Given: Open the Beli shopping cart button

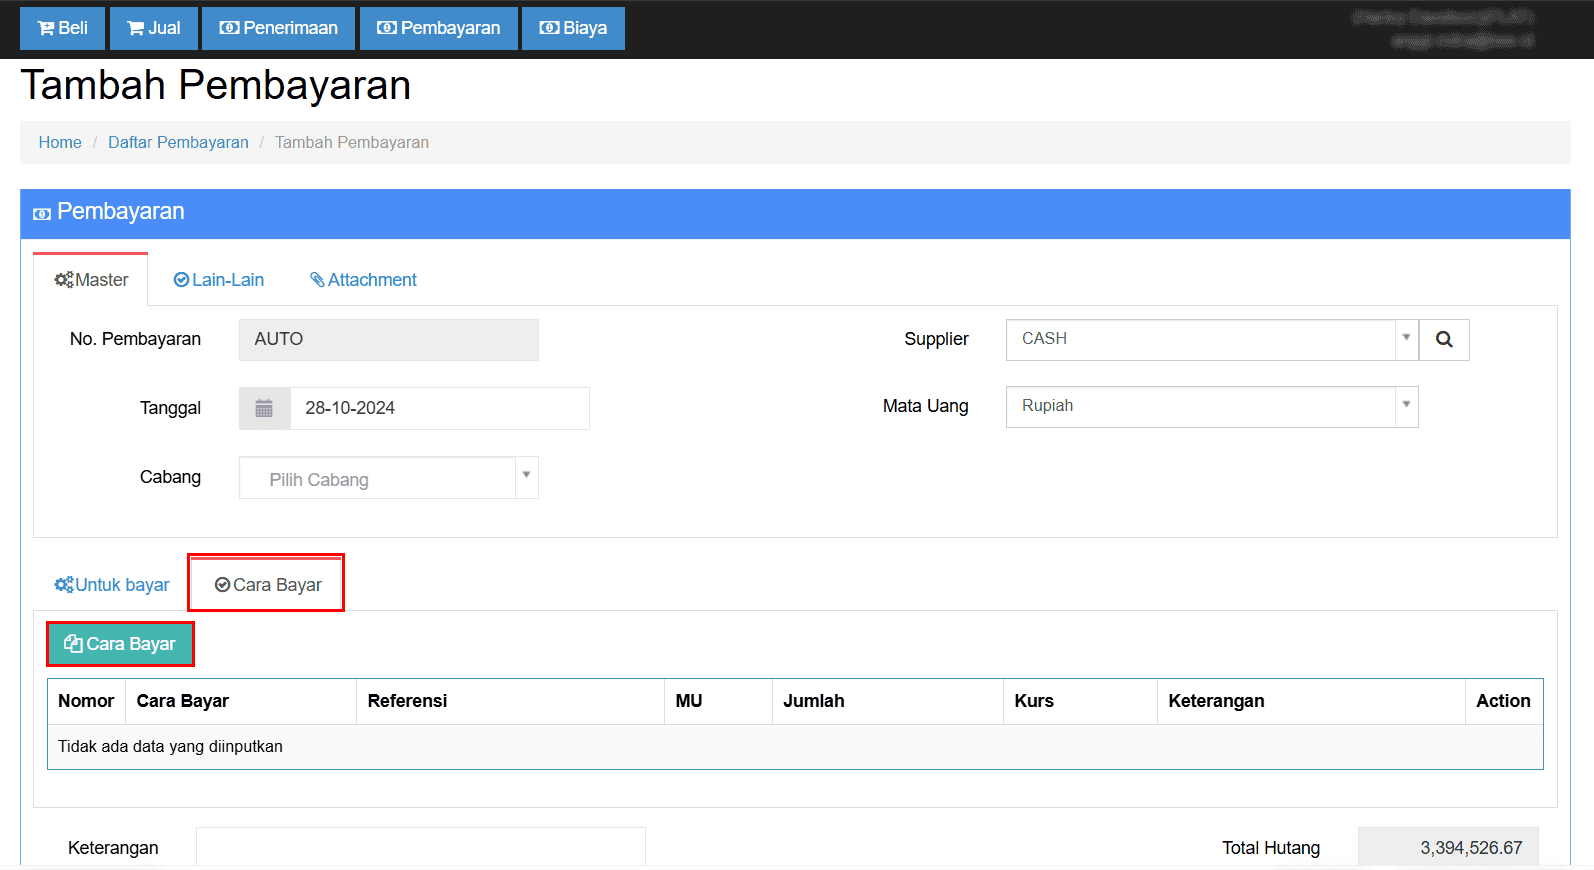Looking at the screenshot, I should point(62,28).
